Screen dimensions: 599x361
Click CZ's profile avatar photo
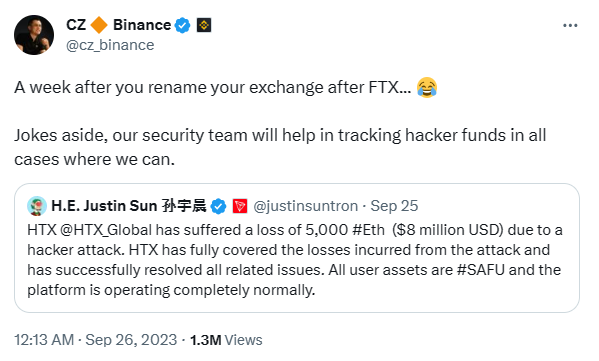pyautogui.click(x=34, y=35)
